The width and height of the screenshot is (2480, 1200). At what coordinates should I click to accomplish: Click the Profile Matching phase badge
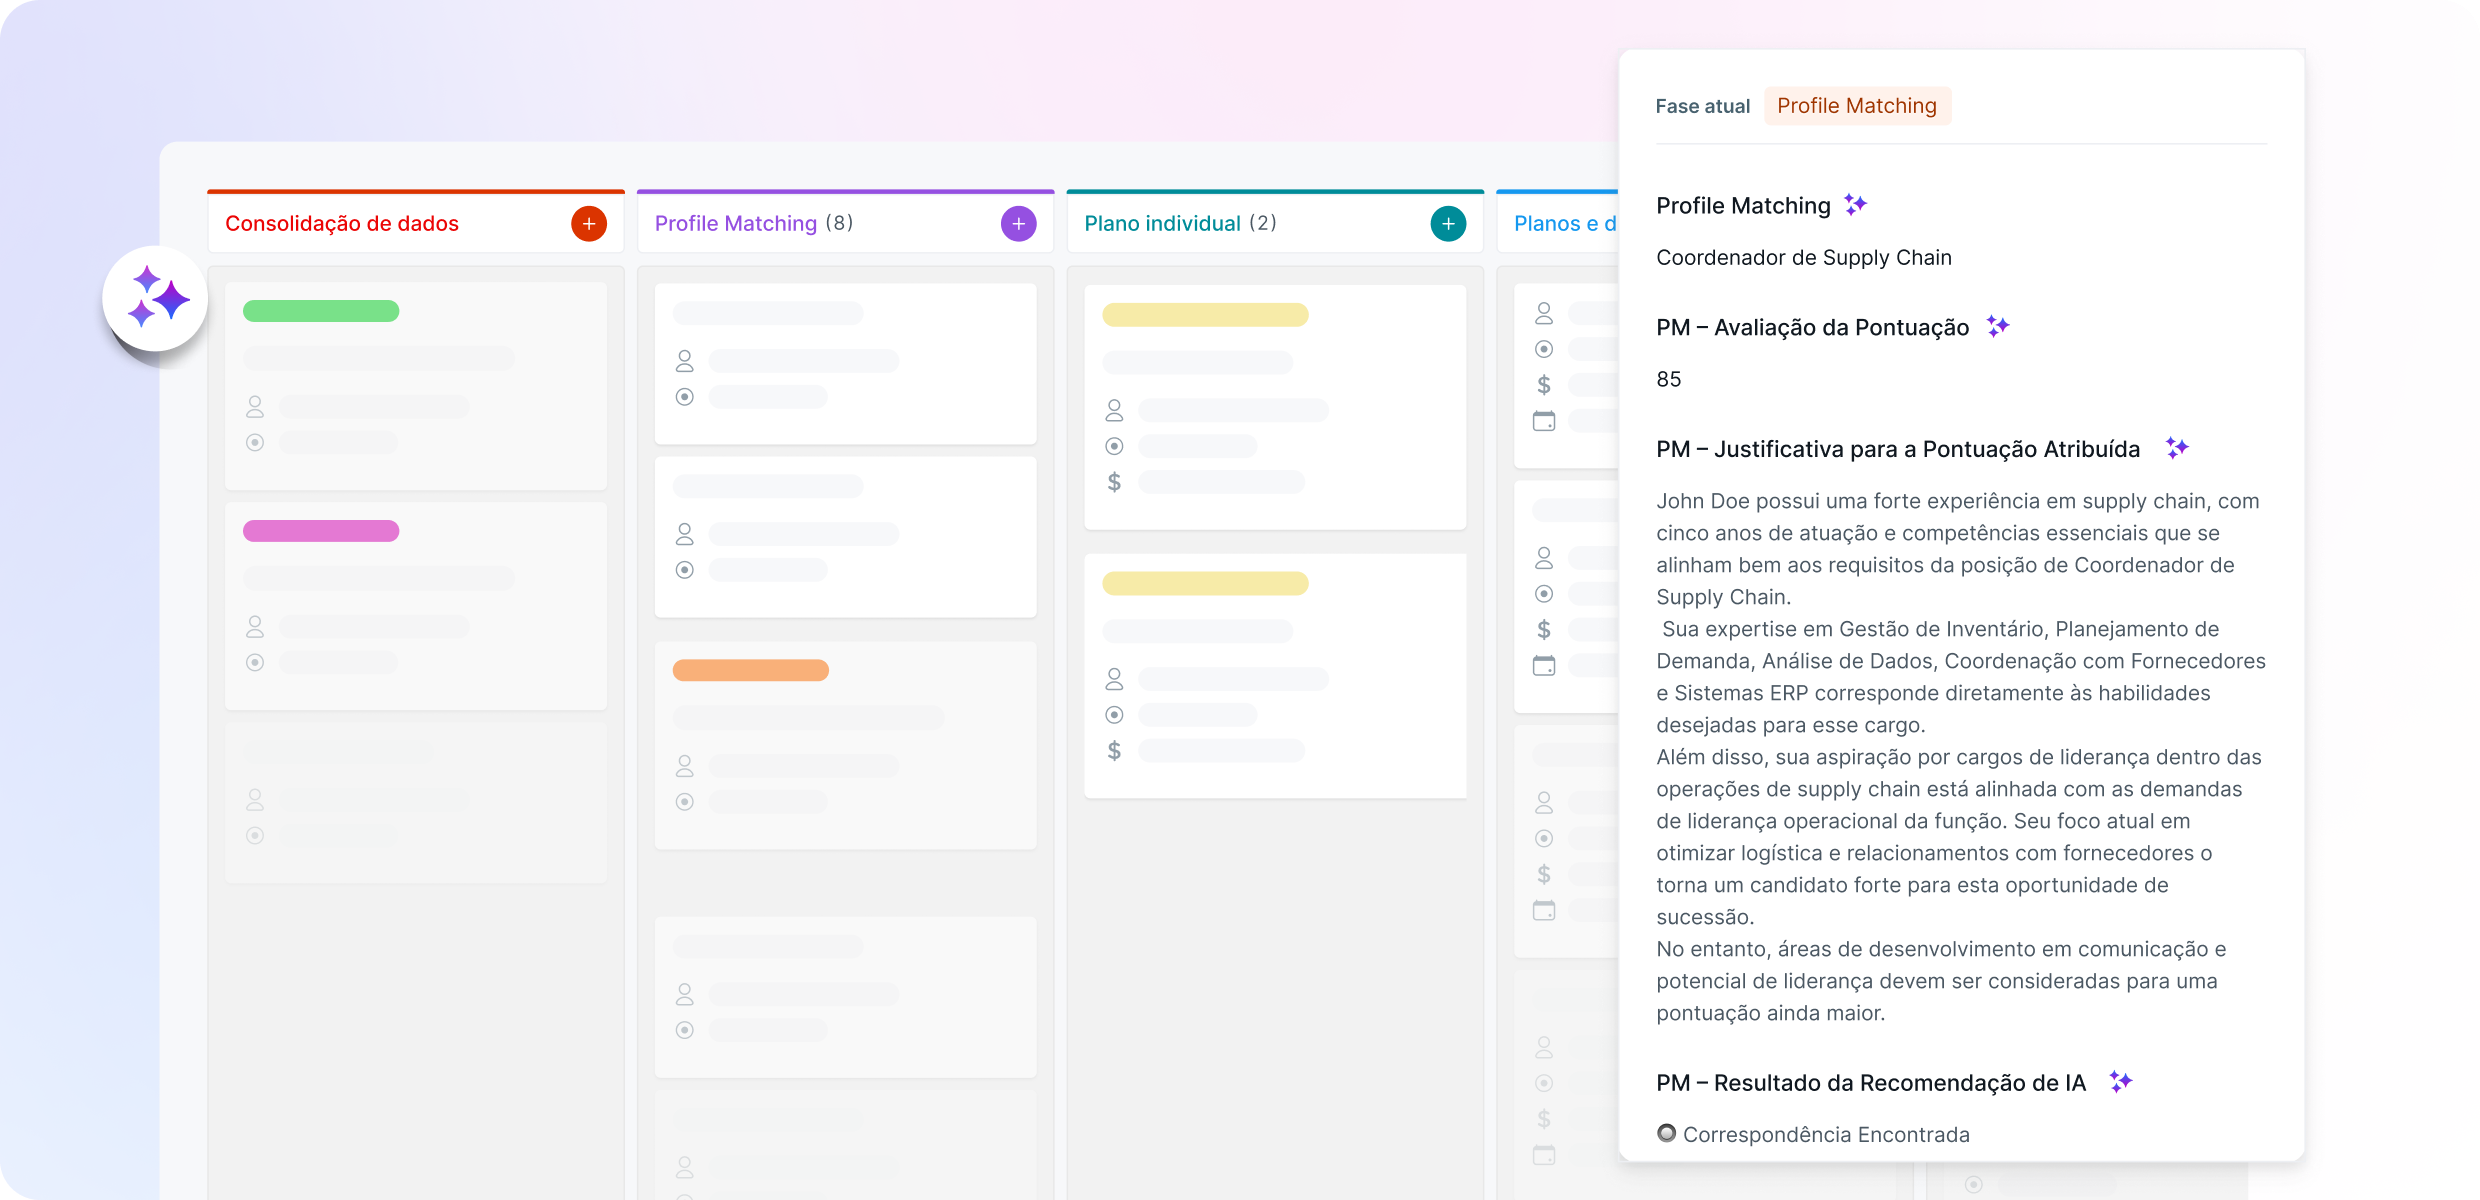click(1856, 106)
